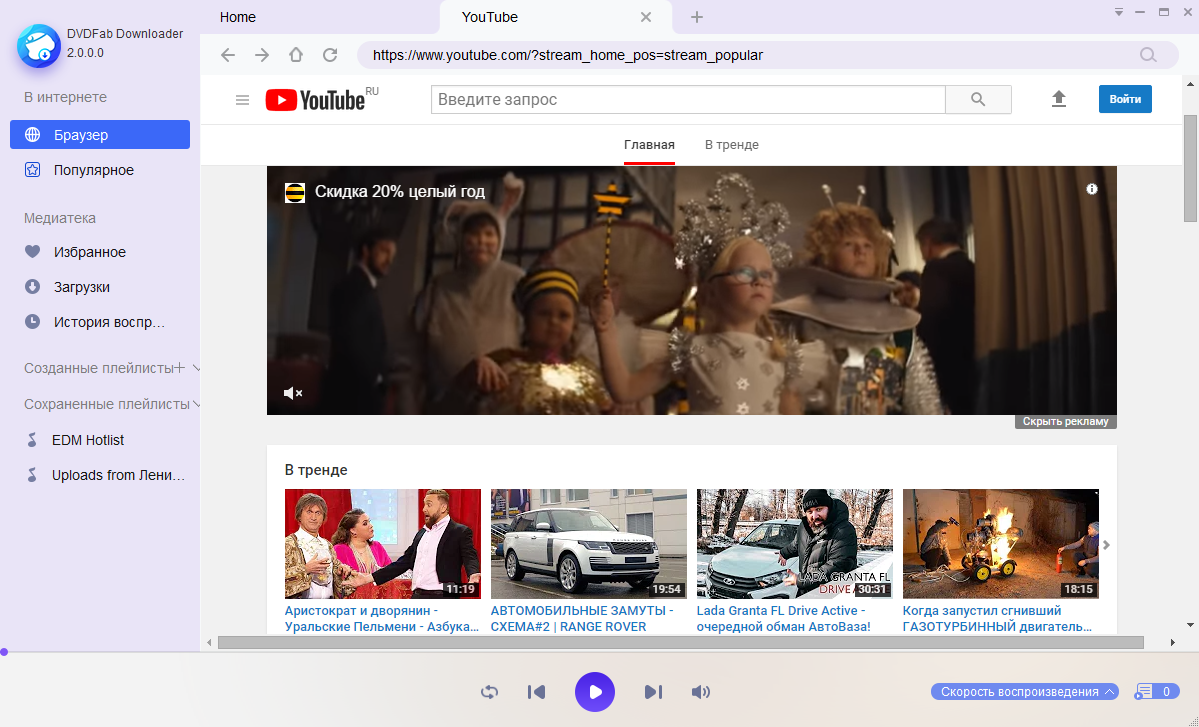Collapse the Сохраненные плейлисты section
The height and width of the screenshot is (727, 1199).
[x=197, y=404]
